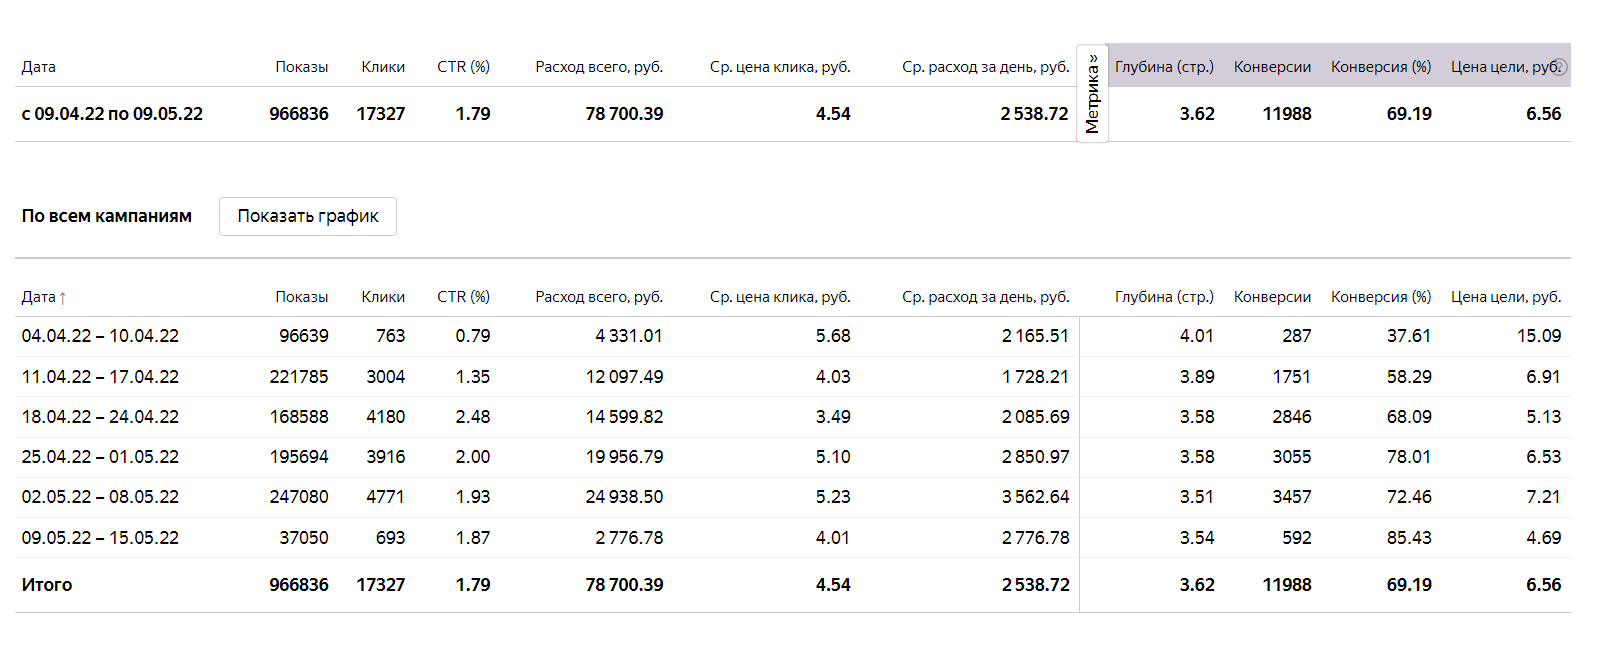The image size is (1599, 655).
Task: Sort lower table by Цена цели header
Action: [1506, 297]
